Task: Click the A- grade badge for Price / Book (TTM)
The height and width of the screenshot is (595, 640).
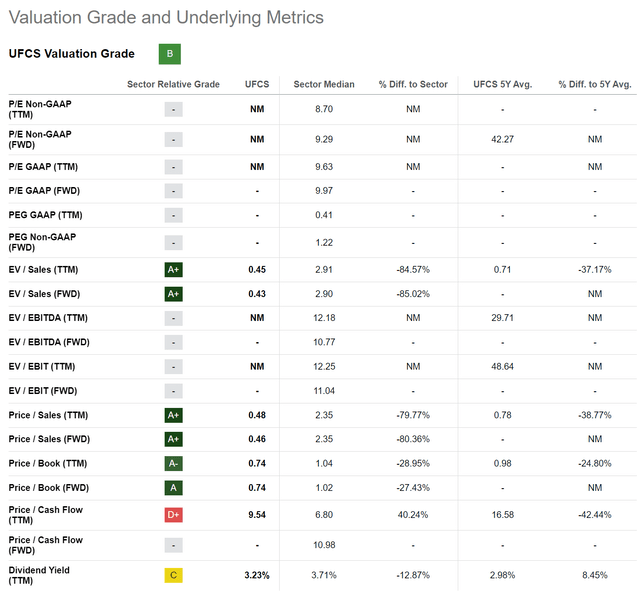Action: (x=173, y=464)
